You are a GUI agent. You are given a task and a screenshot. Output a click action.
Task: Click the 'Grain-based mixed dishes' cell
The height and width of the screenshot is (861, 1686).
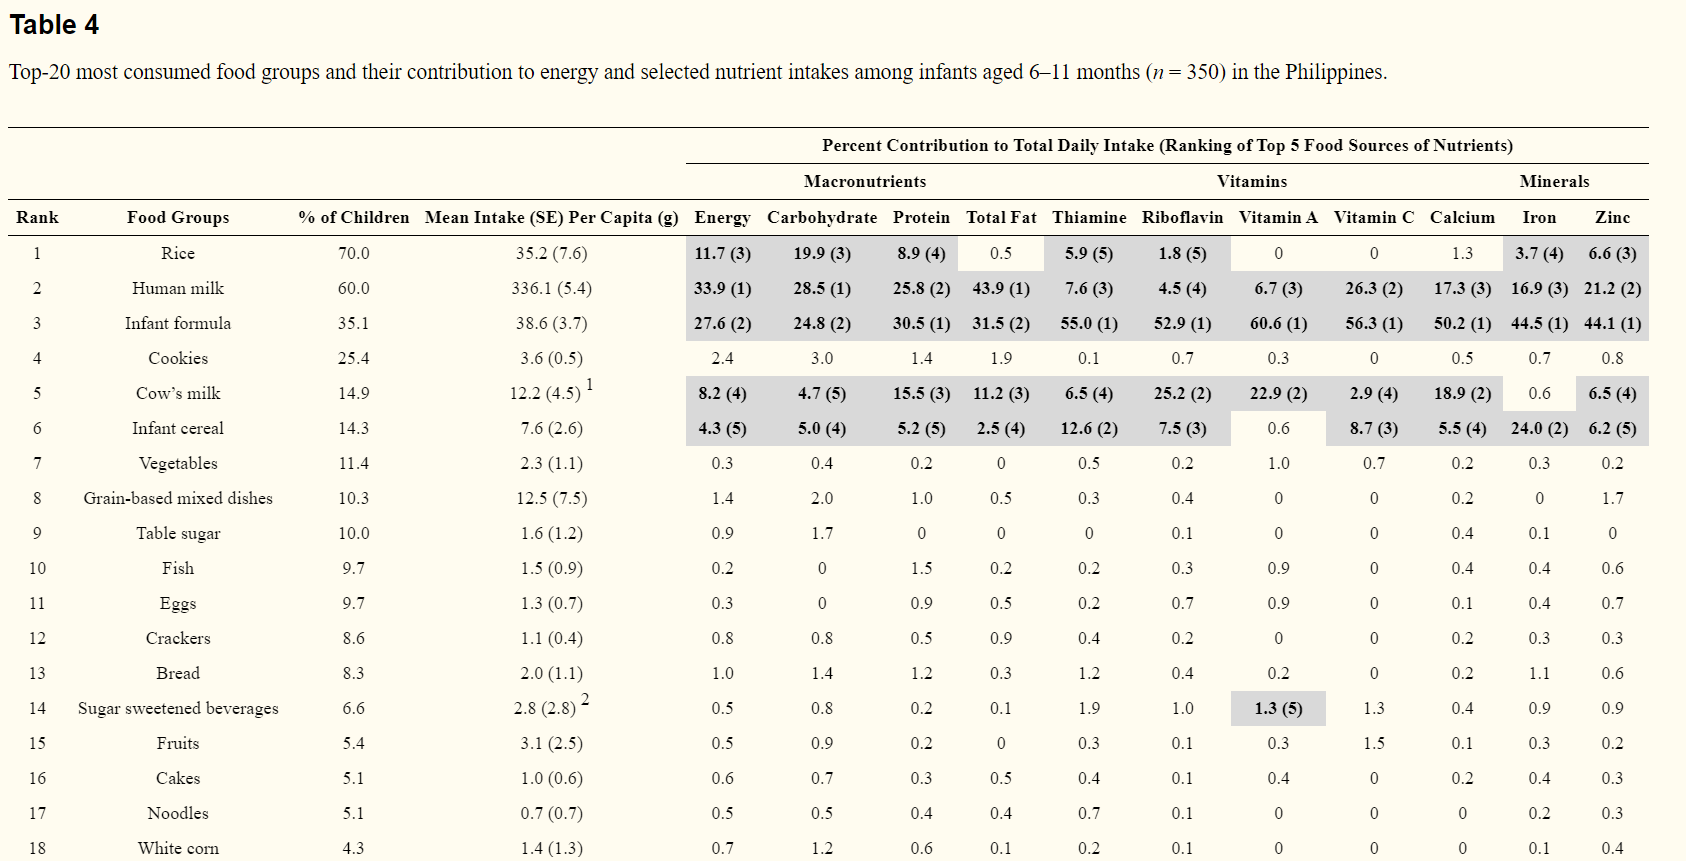coord(178,499)
